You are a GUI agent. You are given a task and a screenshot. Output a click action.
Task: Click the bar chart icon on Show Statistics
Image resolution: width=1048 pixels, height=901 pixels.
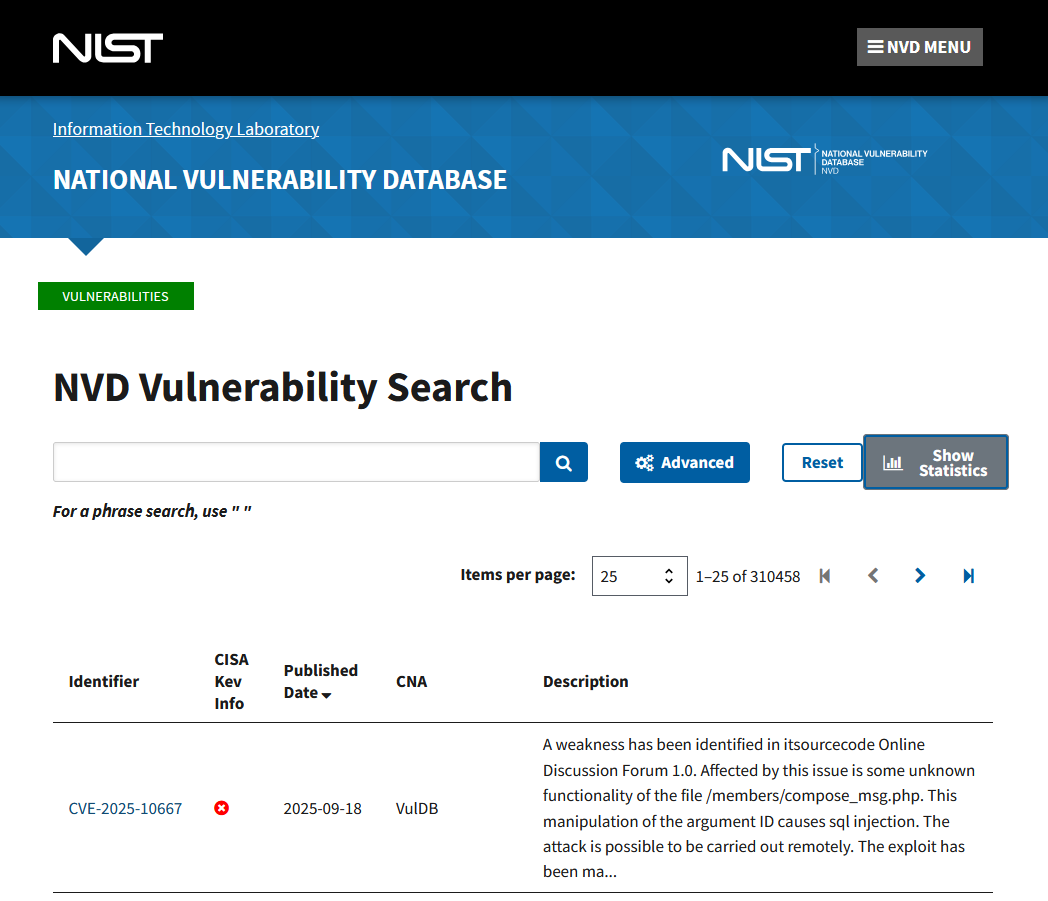point(894,461)
